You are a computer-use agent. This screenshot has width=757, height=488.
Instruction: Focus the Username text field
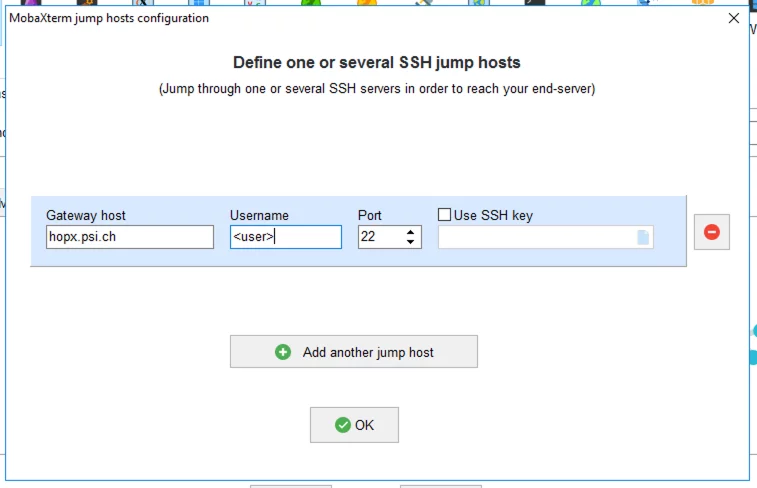285,237
